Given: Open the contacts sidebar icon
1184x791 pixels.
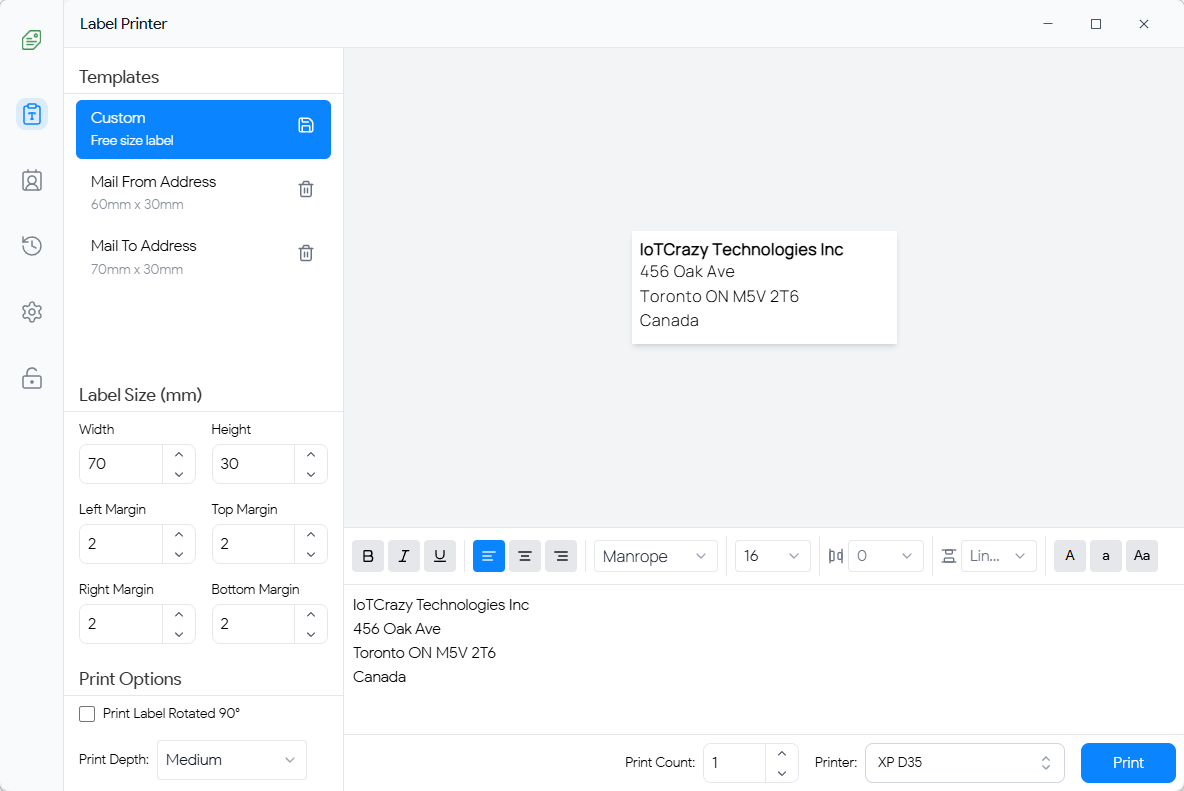Looking at the screenshot, I should point(32,180).
